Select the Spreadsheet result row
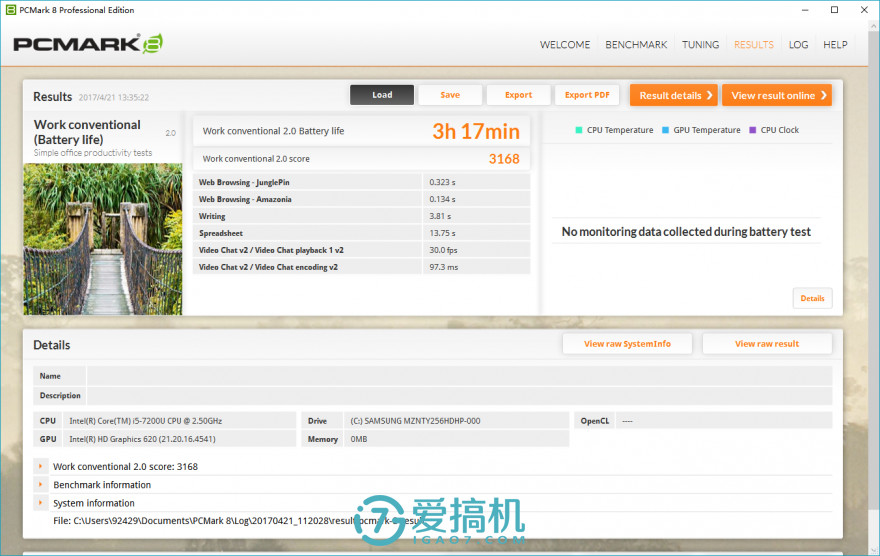The image size is (880, 556). [361, 233]
